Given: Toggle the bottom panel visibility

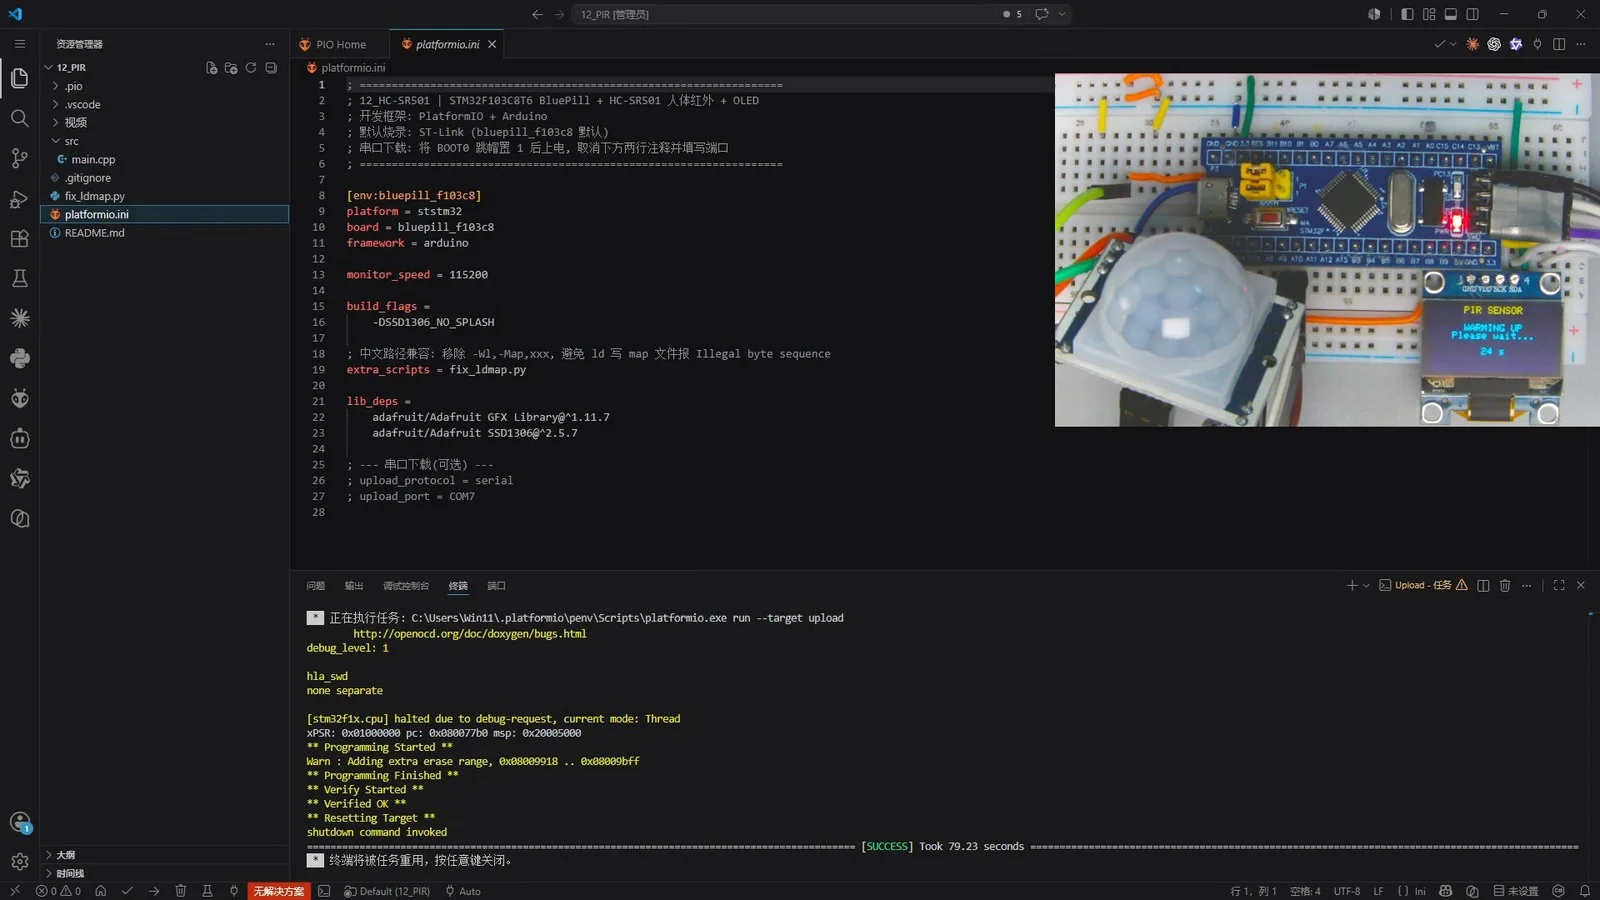Looking at the screenshot, I should [1451, 14].
